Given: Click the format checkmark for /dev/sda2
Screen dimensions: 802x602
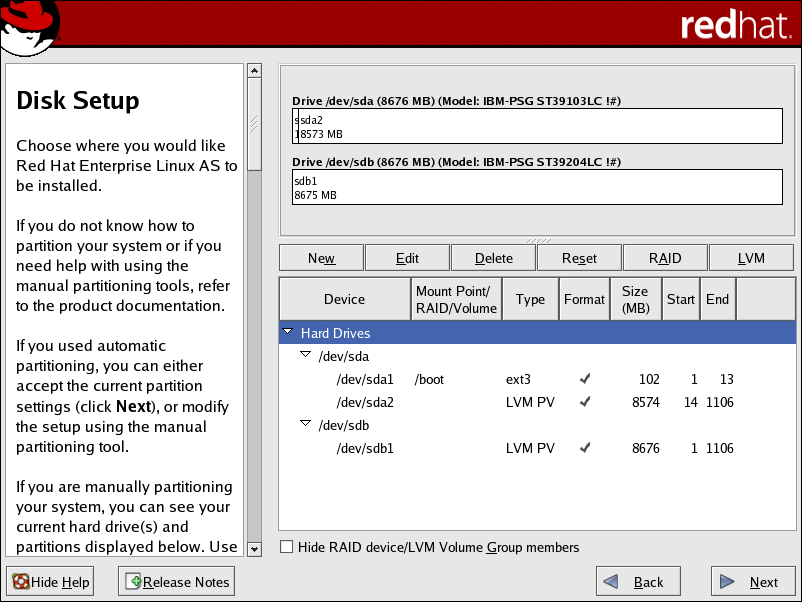Looking at the screenshot, I should (585, 402).
